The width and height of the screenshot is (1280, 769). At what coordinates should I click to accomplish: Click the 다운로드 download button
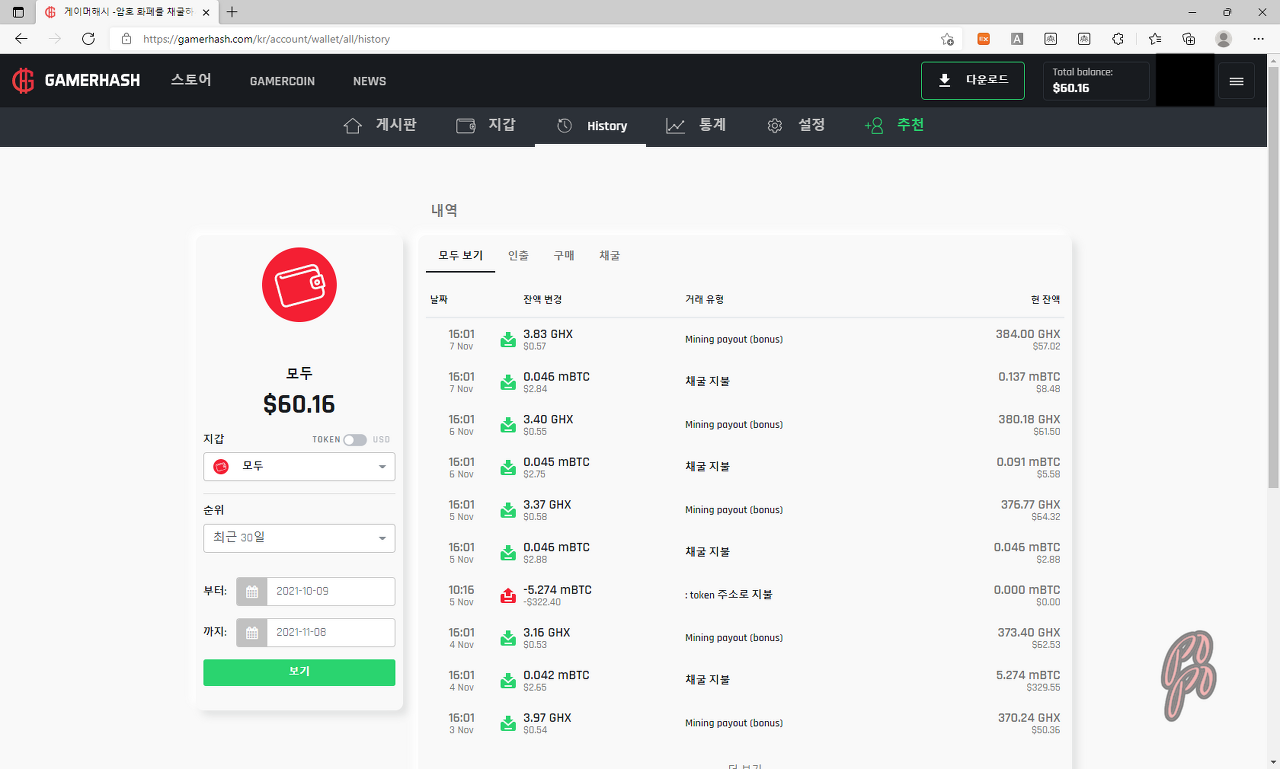[973, 80]
